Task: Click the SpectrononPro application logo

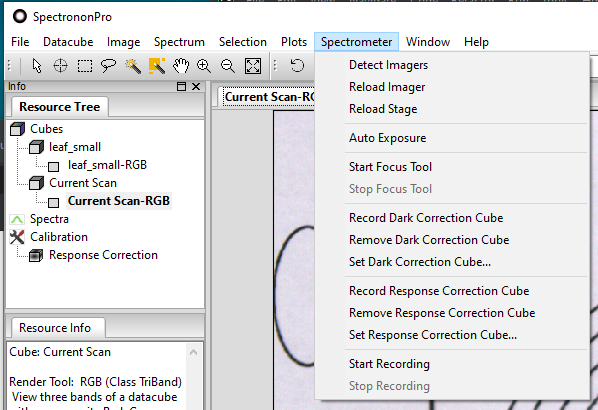Action: (x=19, y=16)
